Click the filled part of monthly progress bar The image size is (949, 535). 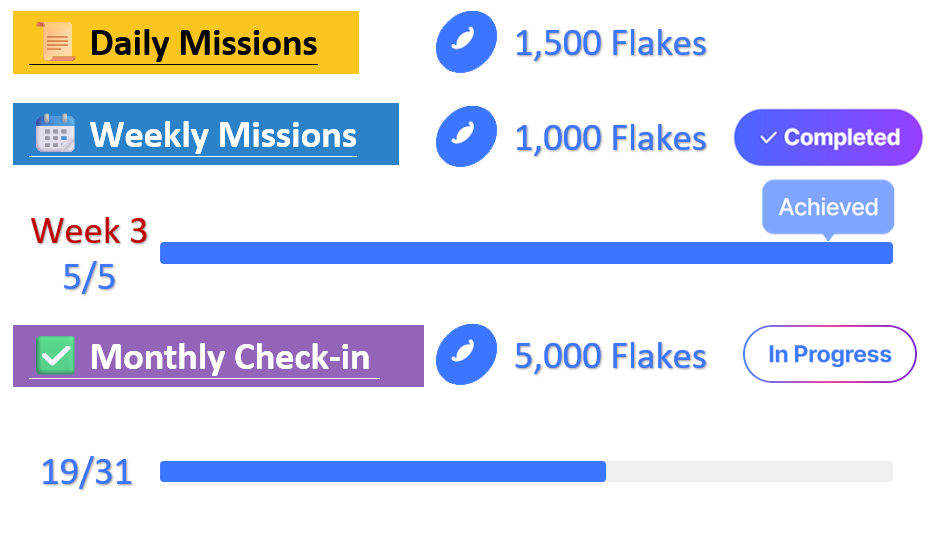point(383,471)
